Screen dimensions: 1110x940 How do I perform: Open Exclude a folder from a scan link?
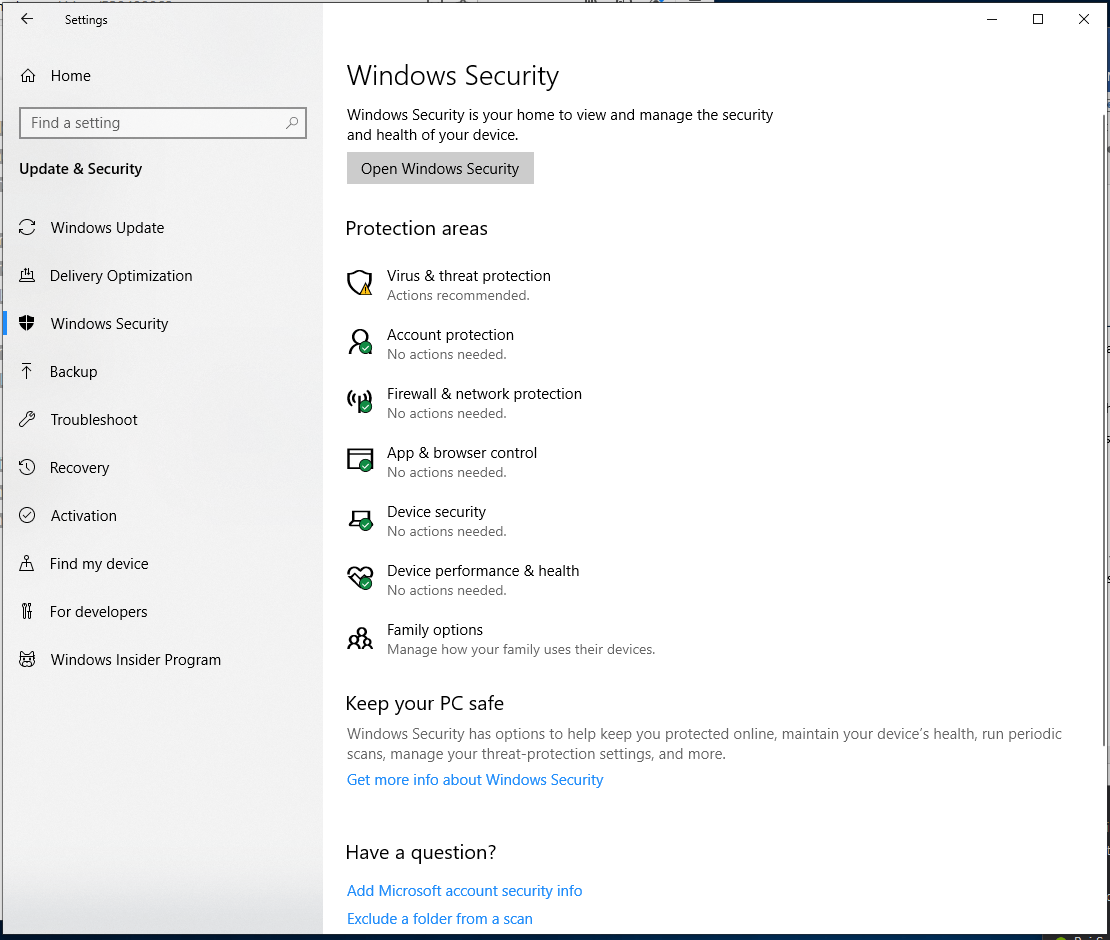click(440, 919)
